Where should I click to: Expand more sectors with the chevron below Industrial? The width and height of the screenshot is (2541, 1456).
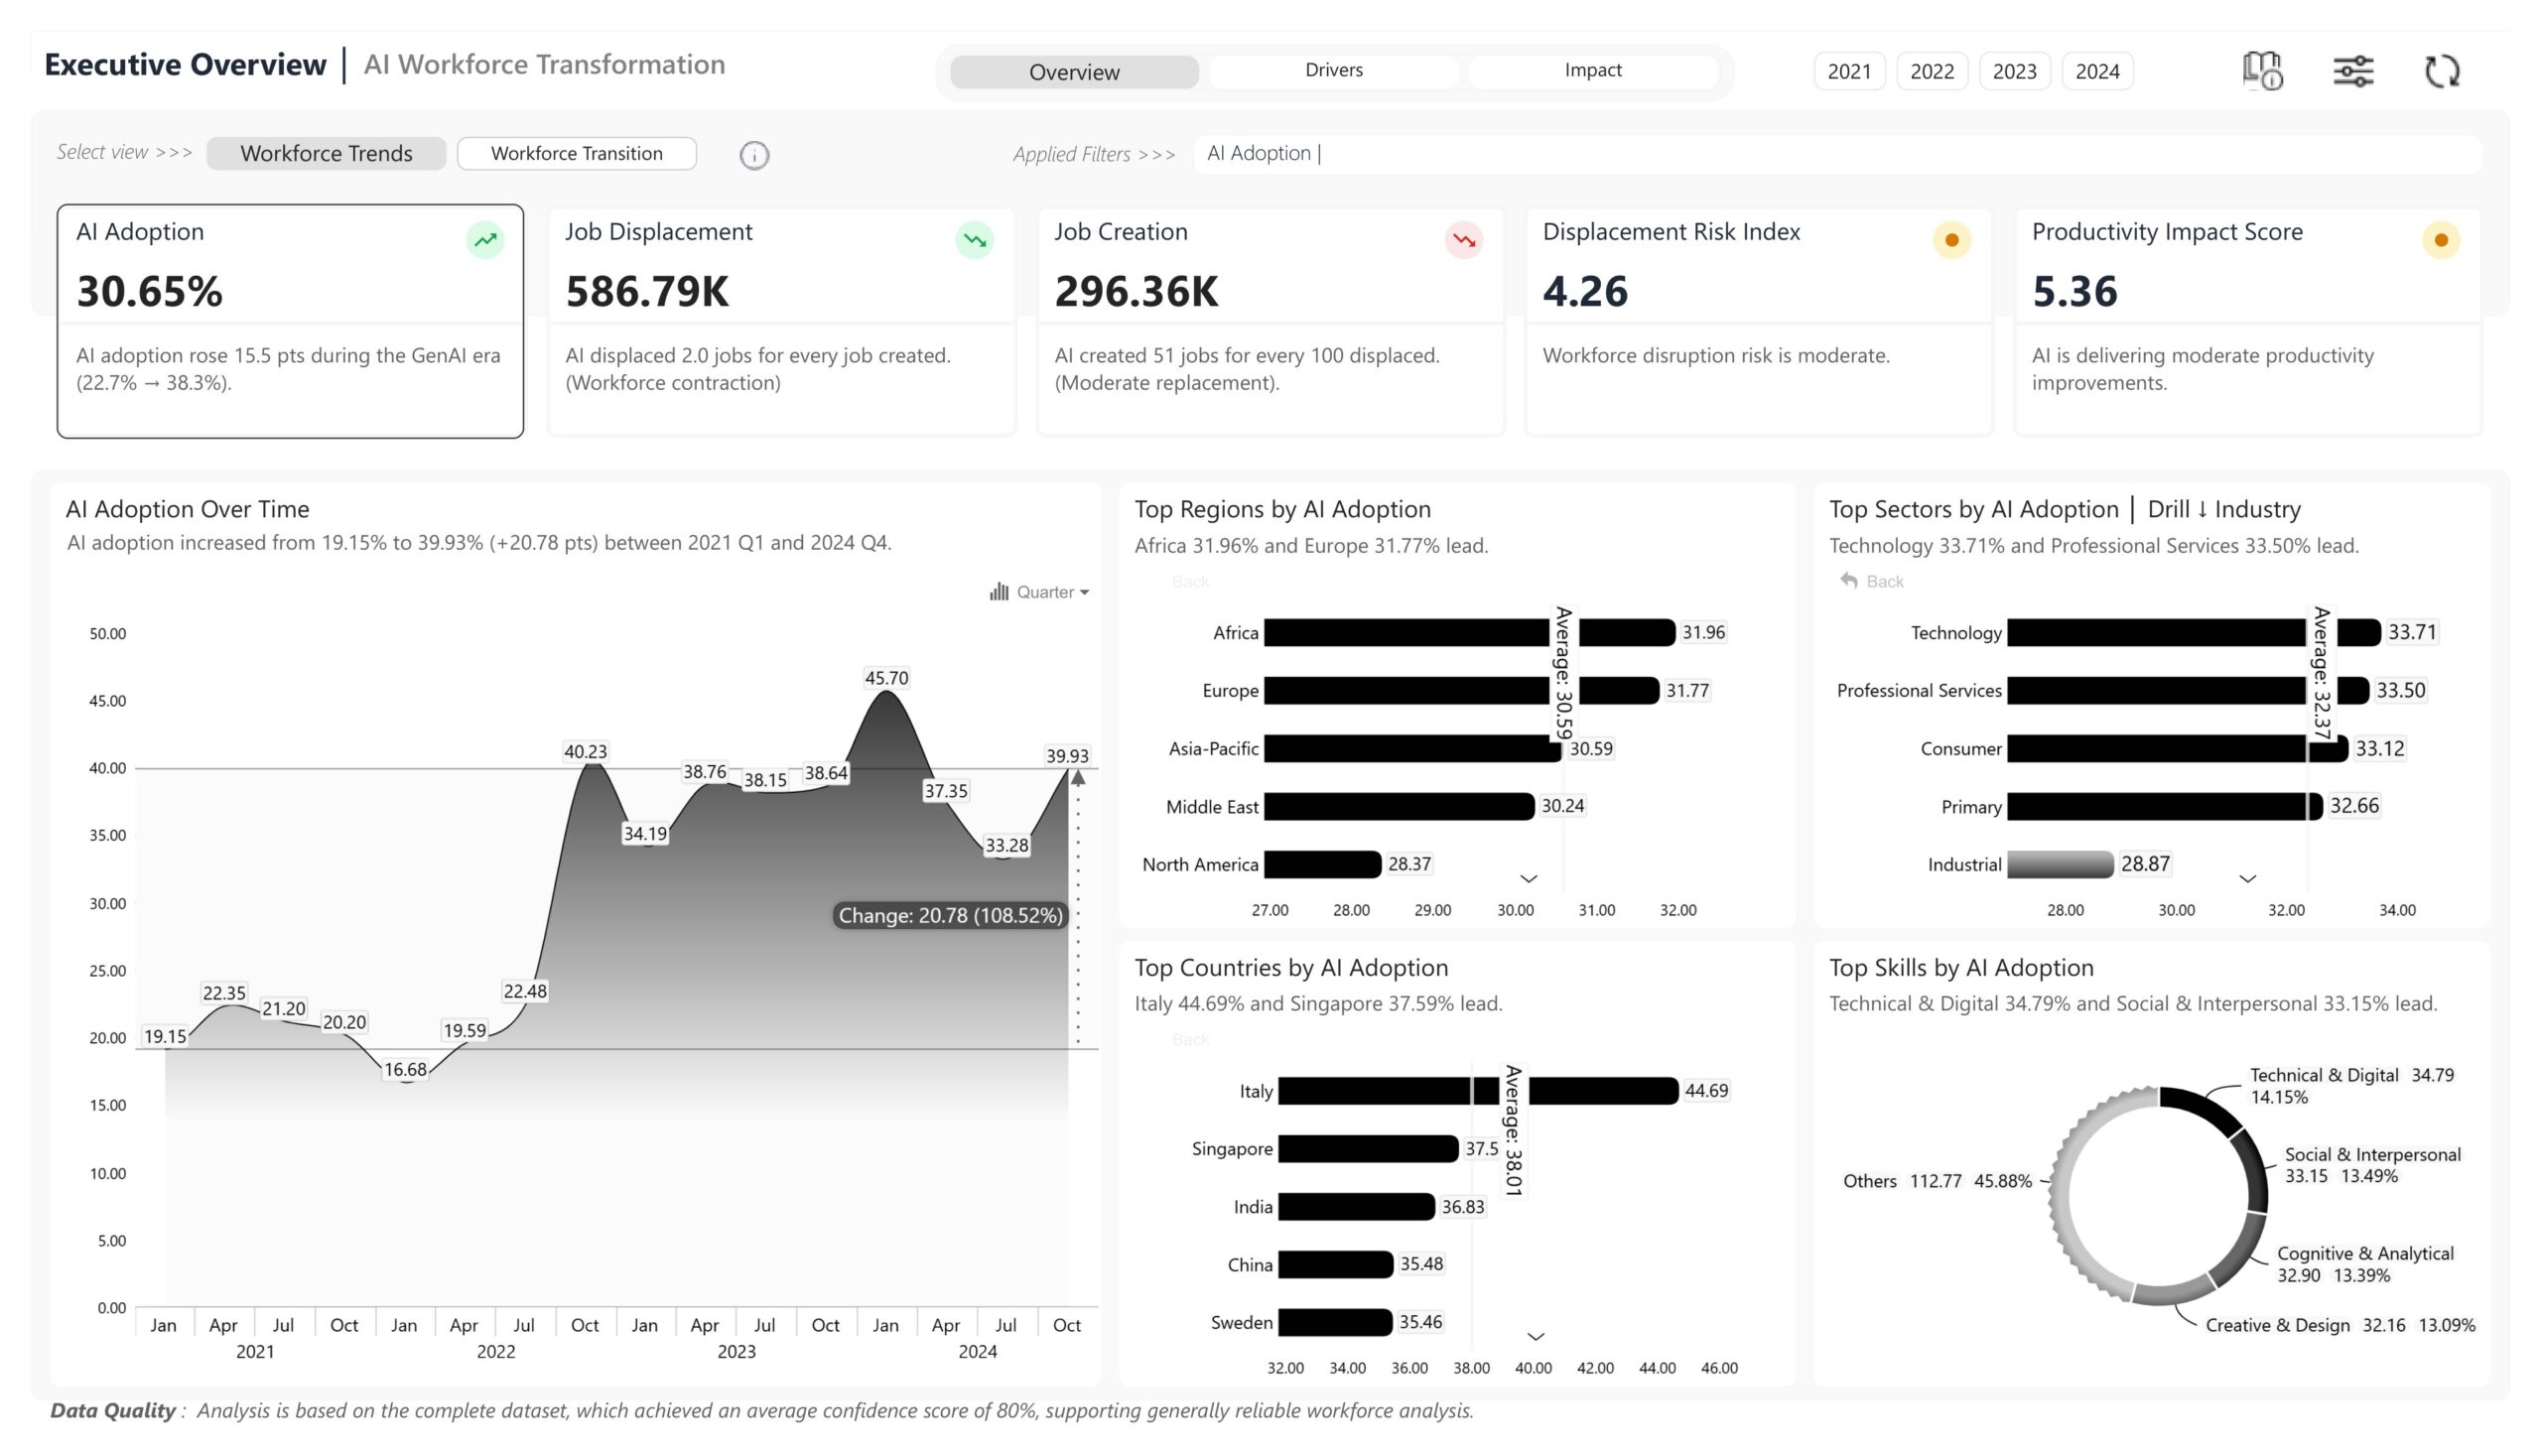2247,879
